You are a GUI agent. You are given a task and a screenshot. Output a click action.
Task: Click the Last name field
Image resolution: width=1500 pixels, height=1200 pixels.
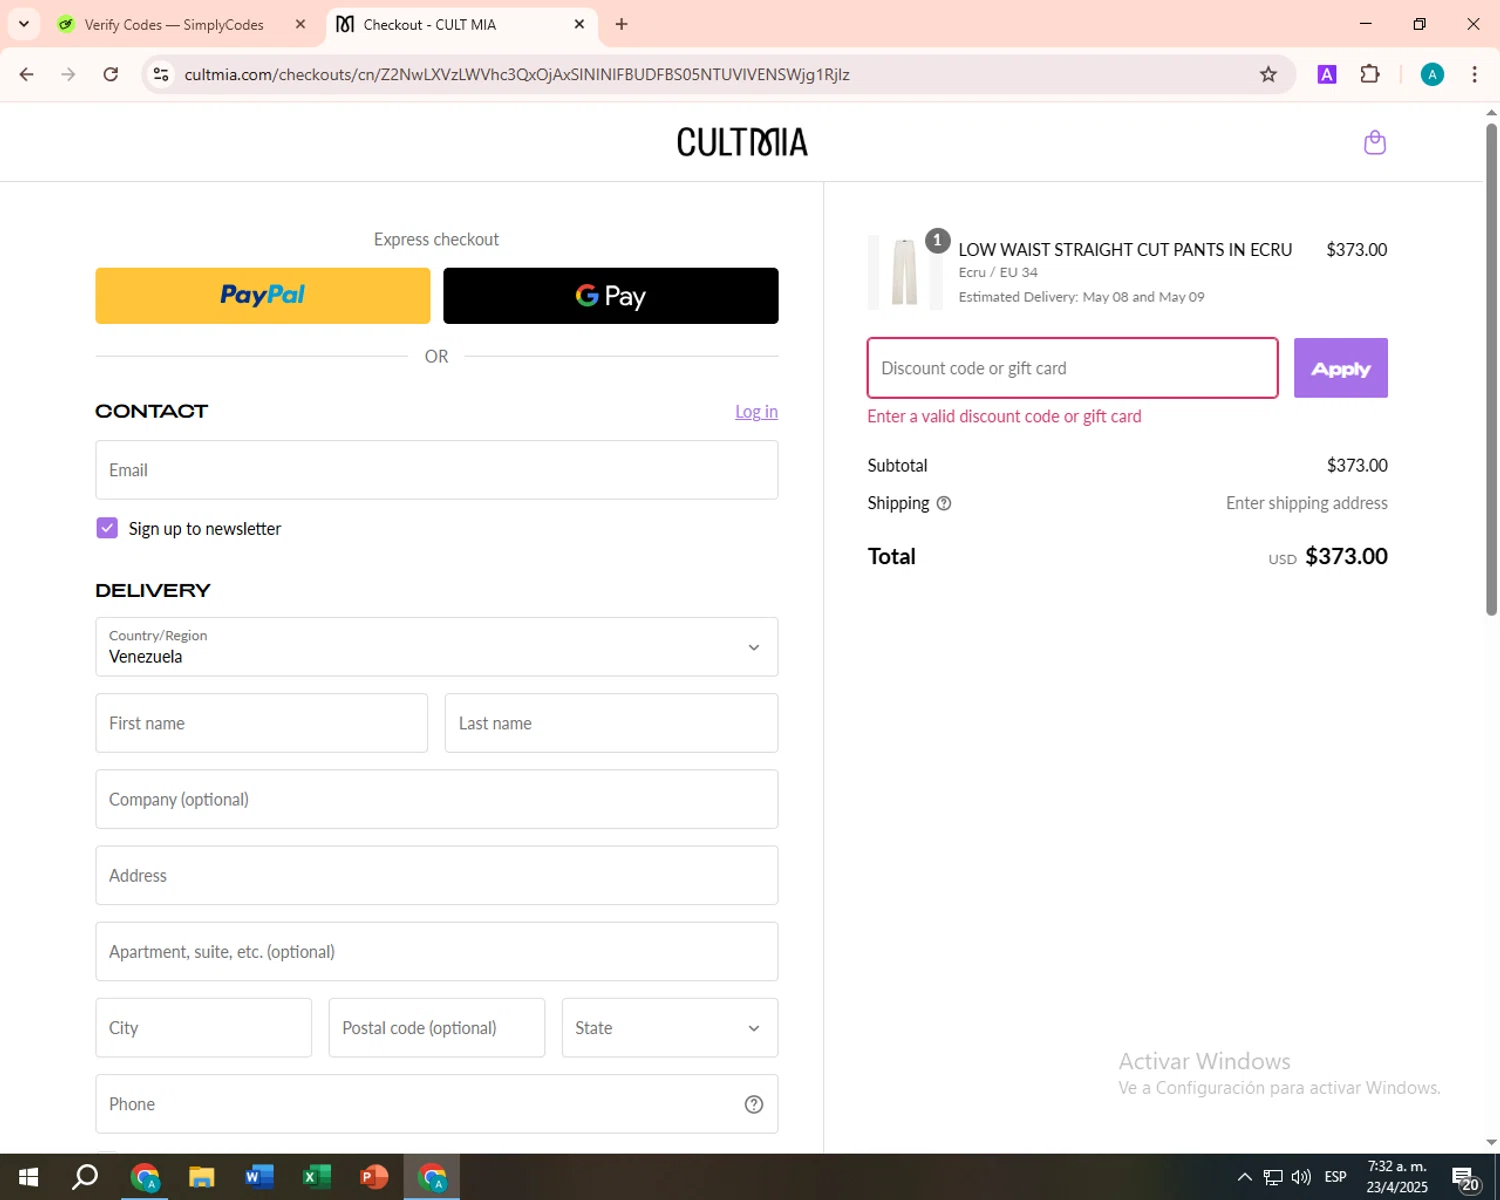pyautogui.click(x=611, y=723)
